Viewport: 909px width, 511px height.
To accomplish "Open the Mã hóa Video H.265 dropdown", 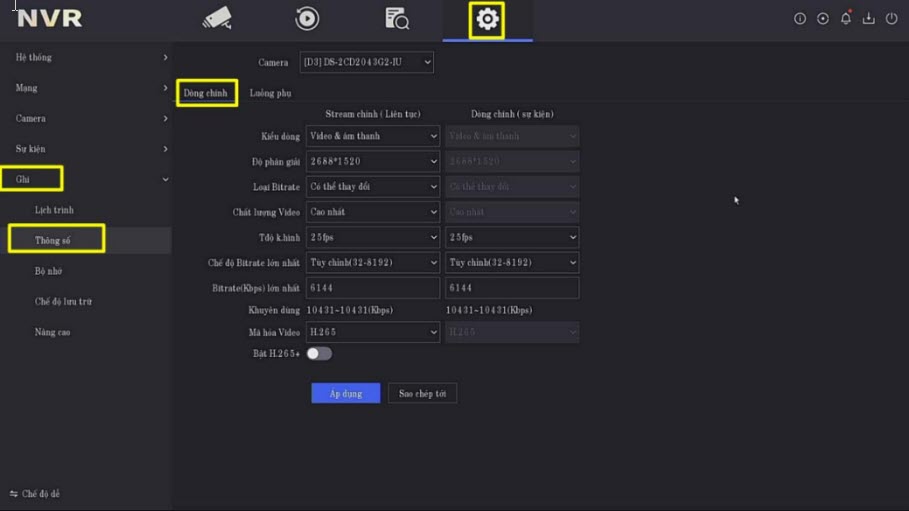I will point(373,332).
